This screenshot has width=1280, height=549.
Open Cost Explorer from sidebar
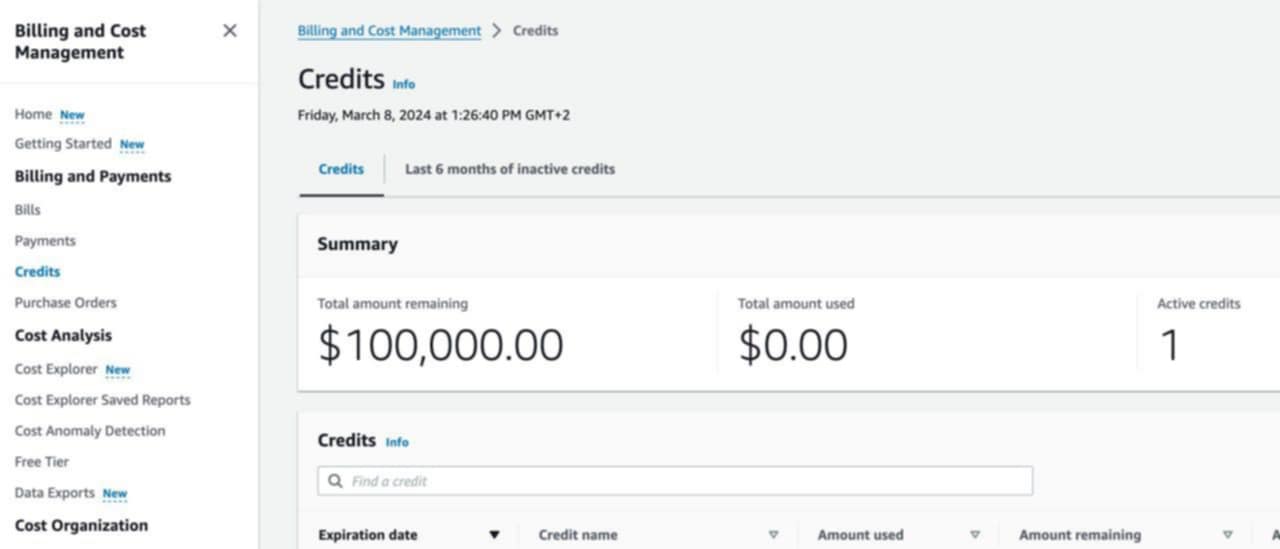click(56, 369)
